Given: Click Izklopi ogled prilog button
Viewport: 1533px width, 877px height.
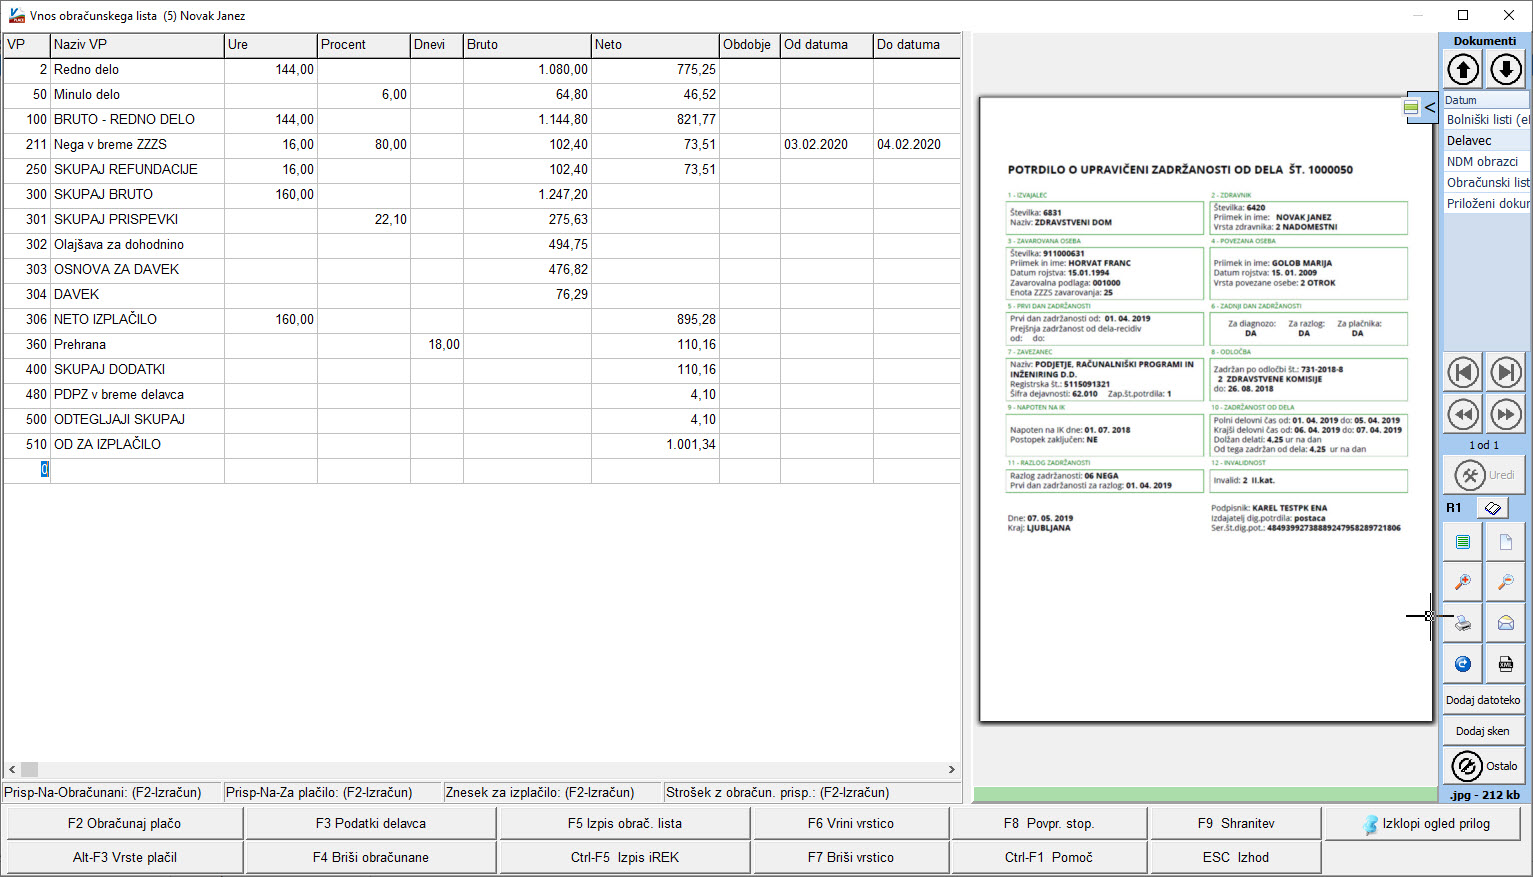Looking at the screenshot, I should (x=1424, y=823).
